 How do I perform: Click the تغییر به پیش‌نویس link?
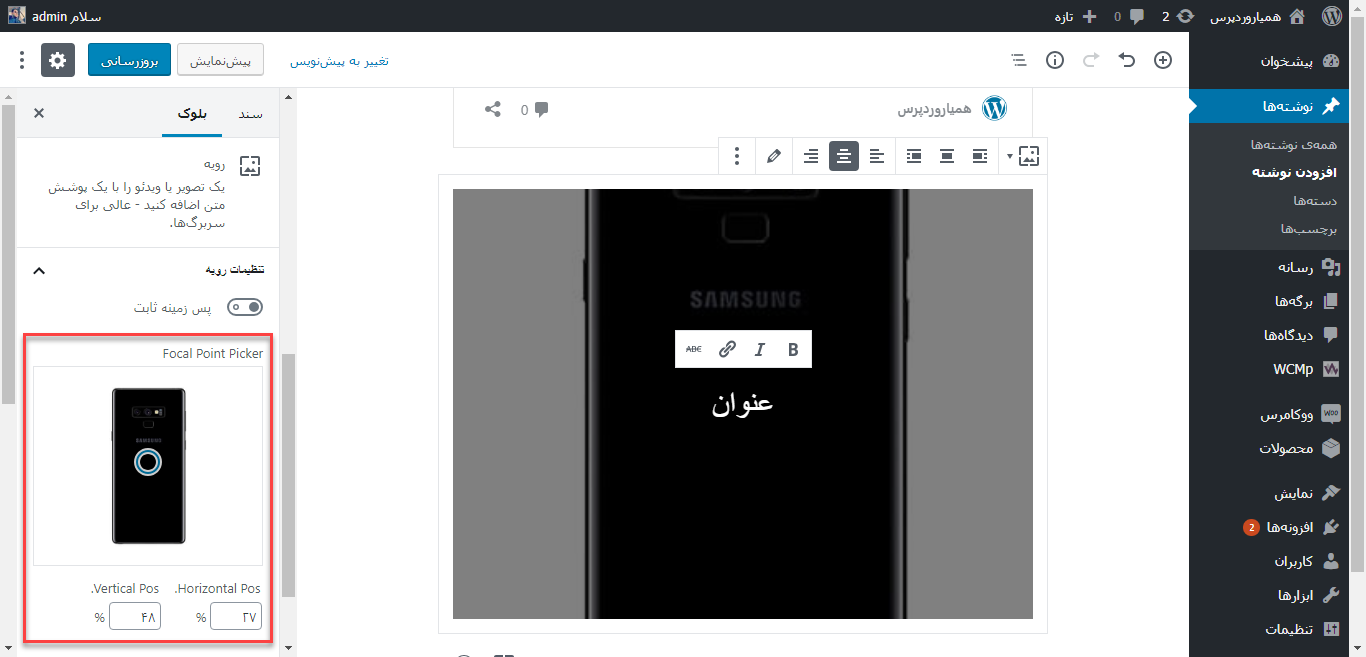click(339, 61)
